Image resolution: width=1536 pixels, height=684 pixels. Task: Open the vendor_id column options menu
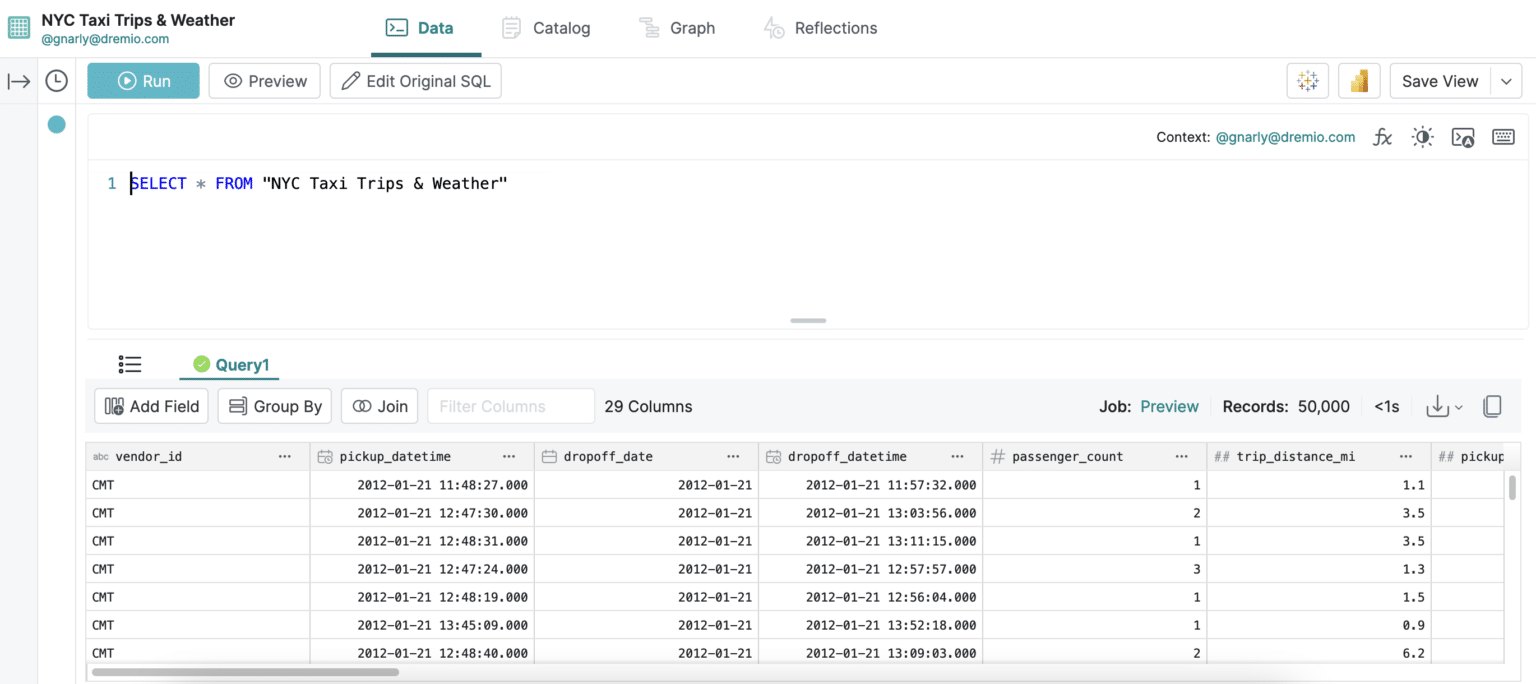point(285,456)
